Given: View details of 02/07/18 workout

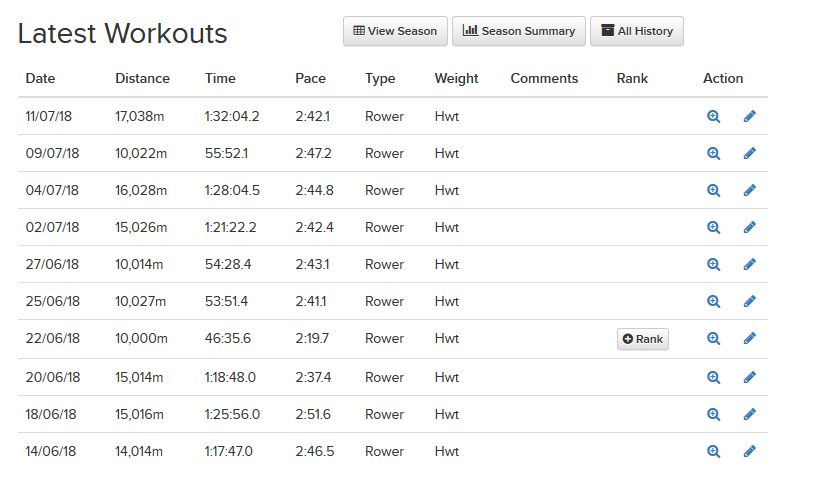Looking at the screenshot, I should pos(713,228).
